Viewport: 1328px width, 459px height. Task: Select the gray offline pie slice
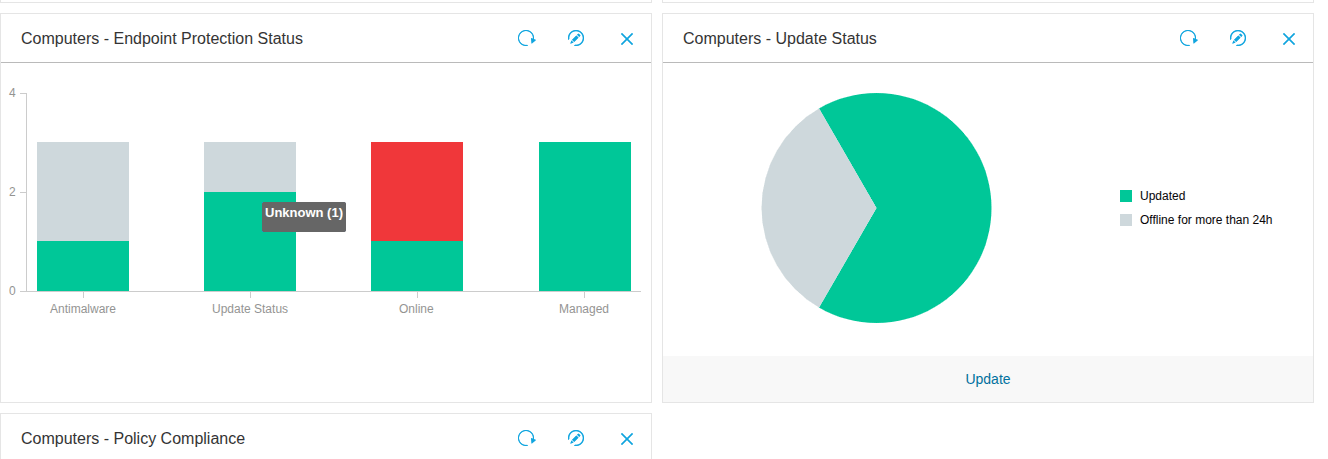coord(805,210)
